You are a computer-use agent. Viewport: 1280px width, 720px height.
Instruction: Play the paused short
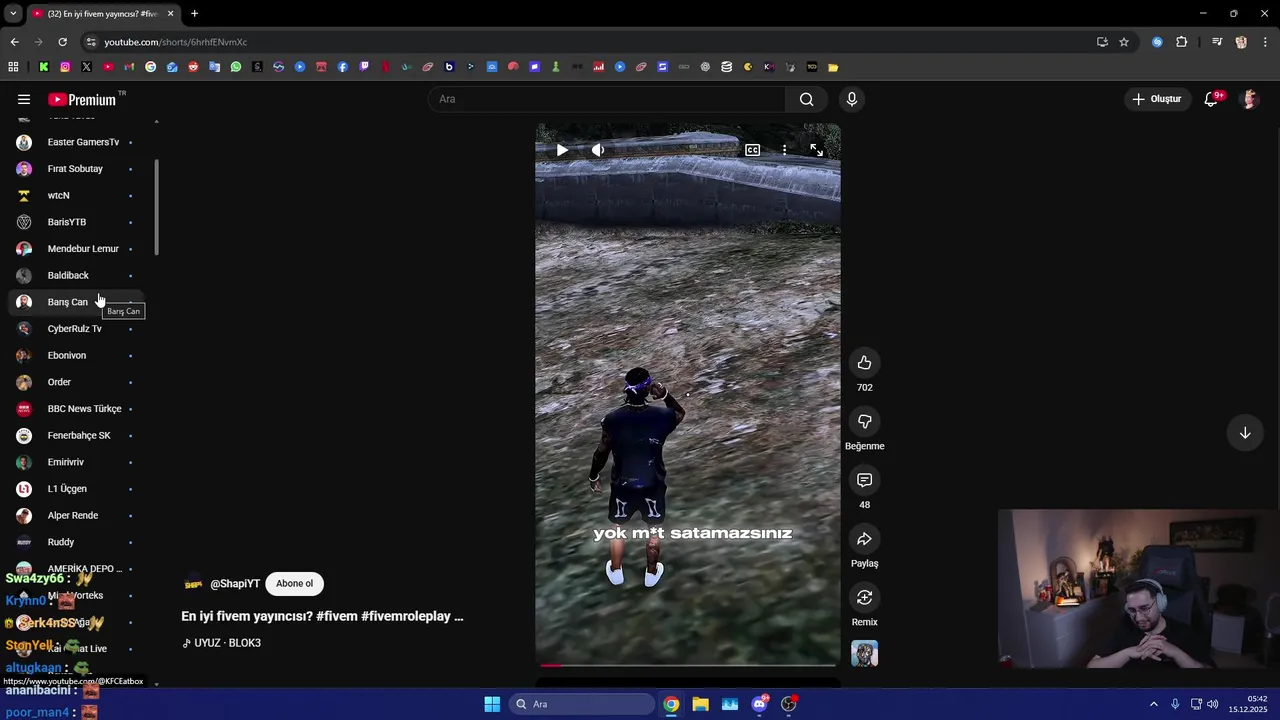point(562,150)
